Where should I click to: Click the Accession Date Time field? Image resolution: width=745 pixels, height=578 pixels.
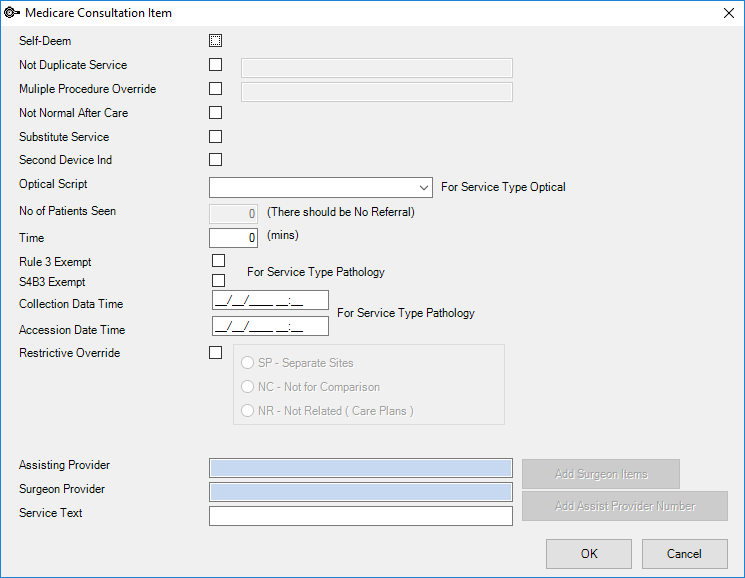(270, 326)
